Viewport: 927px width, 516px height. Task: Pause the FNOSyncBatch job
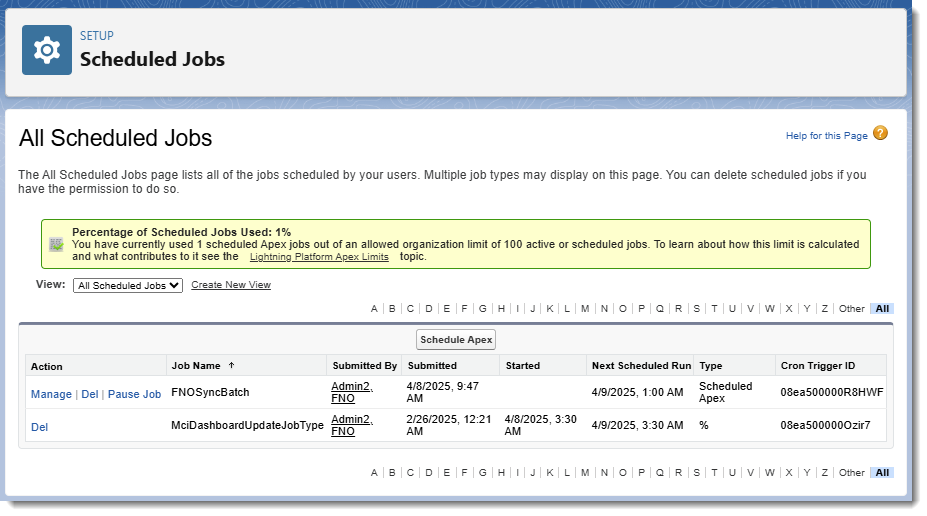click(134, 394)
